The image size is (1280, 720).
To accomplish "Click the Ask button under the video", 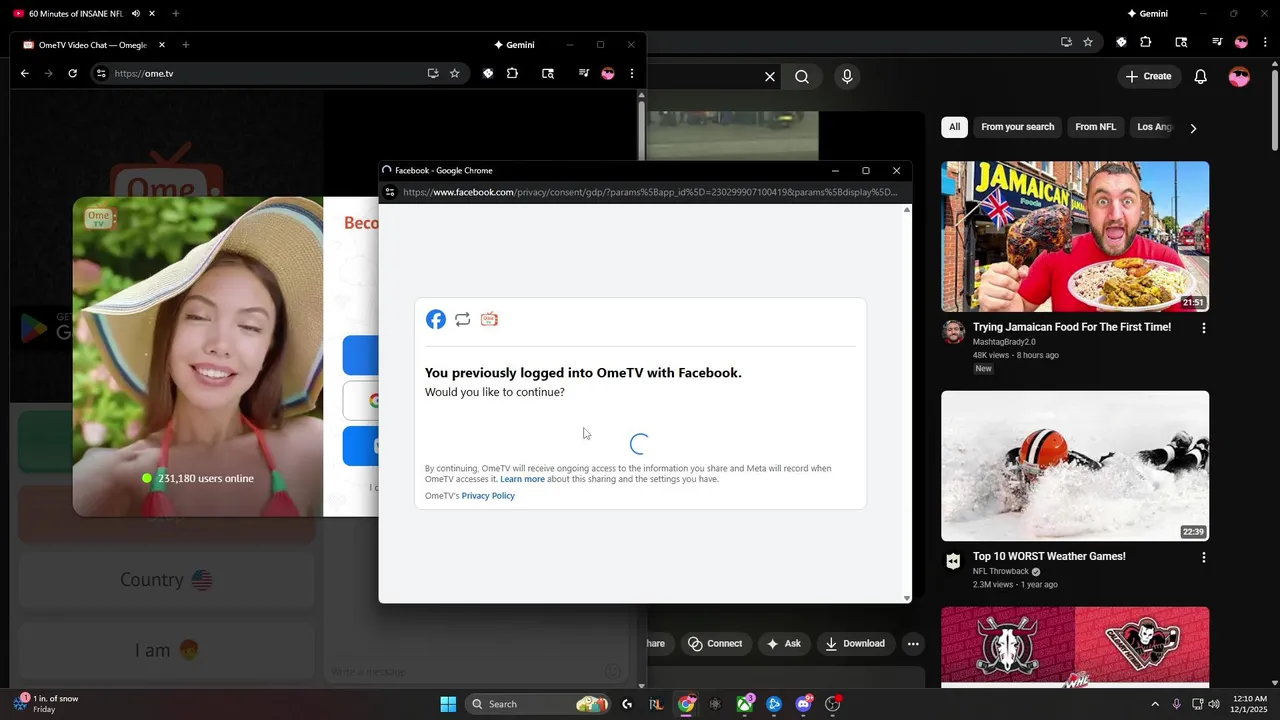I will pyautogui.click(x=784, y=644).
